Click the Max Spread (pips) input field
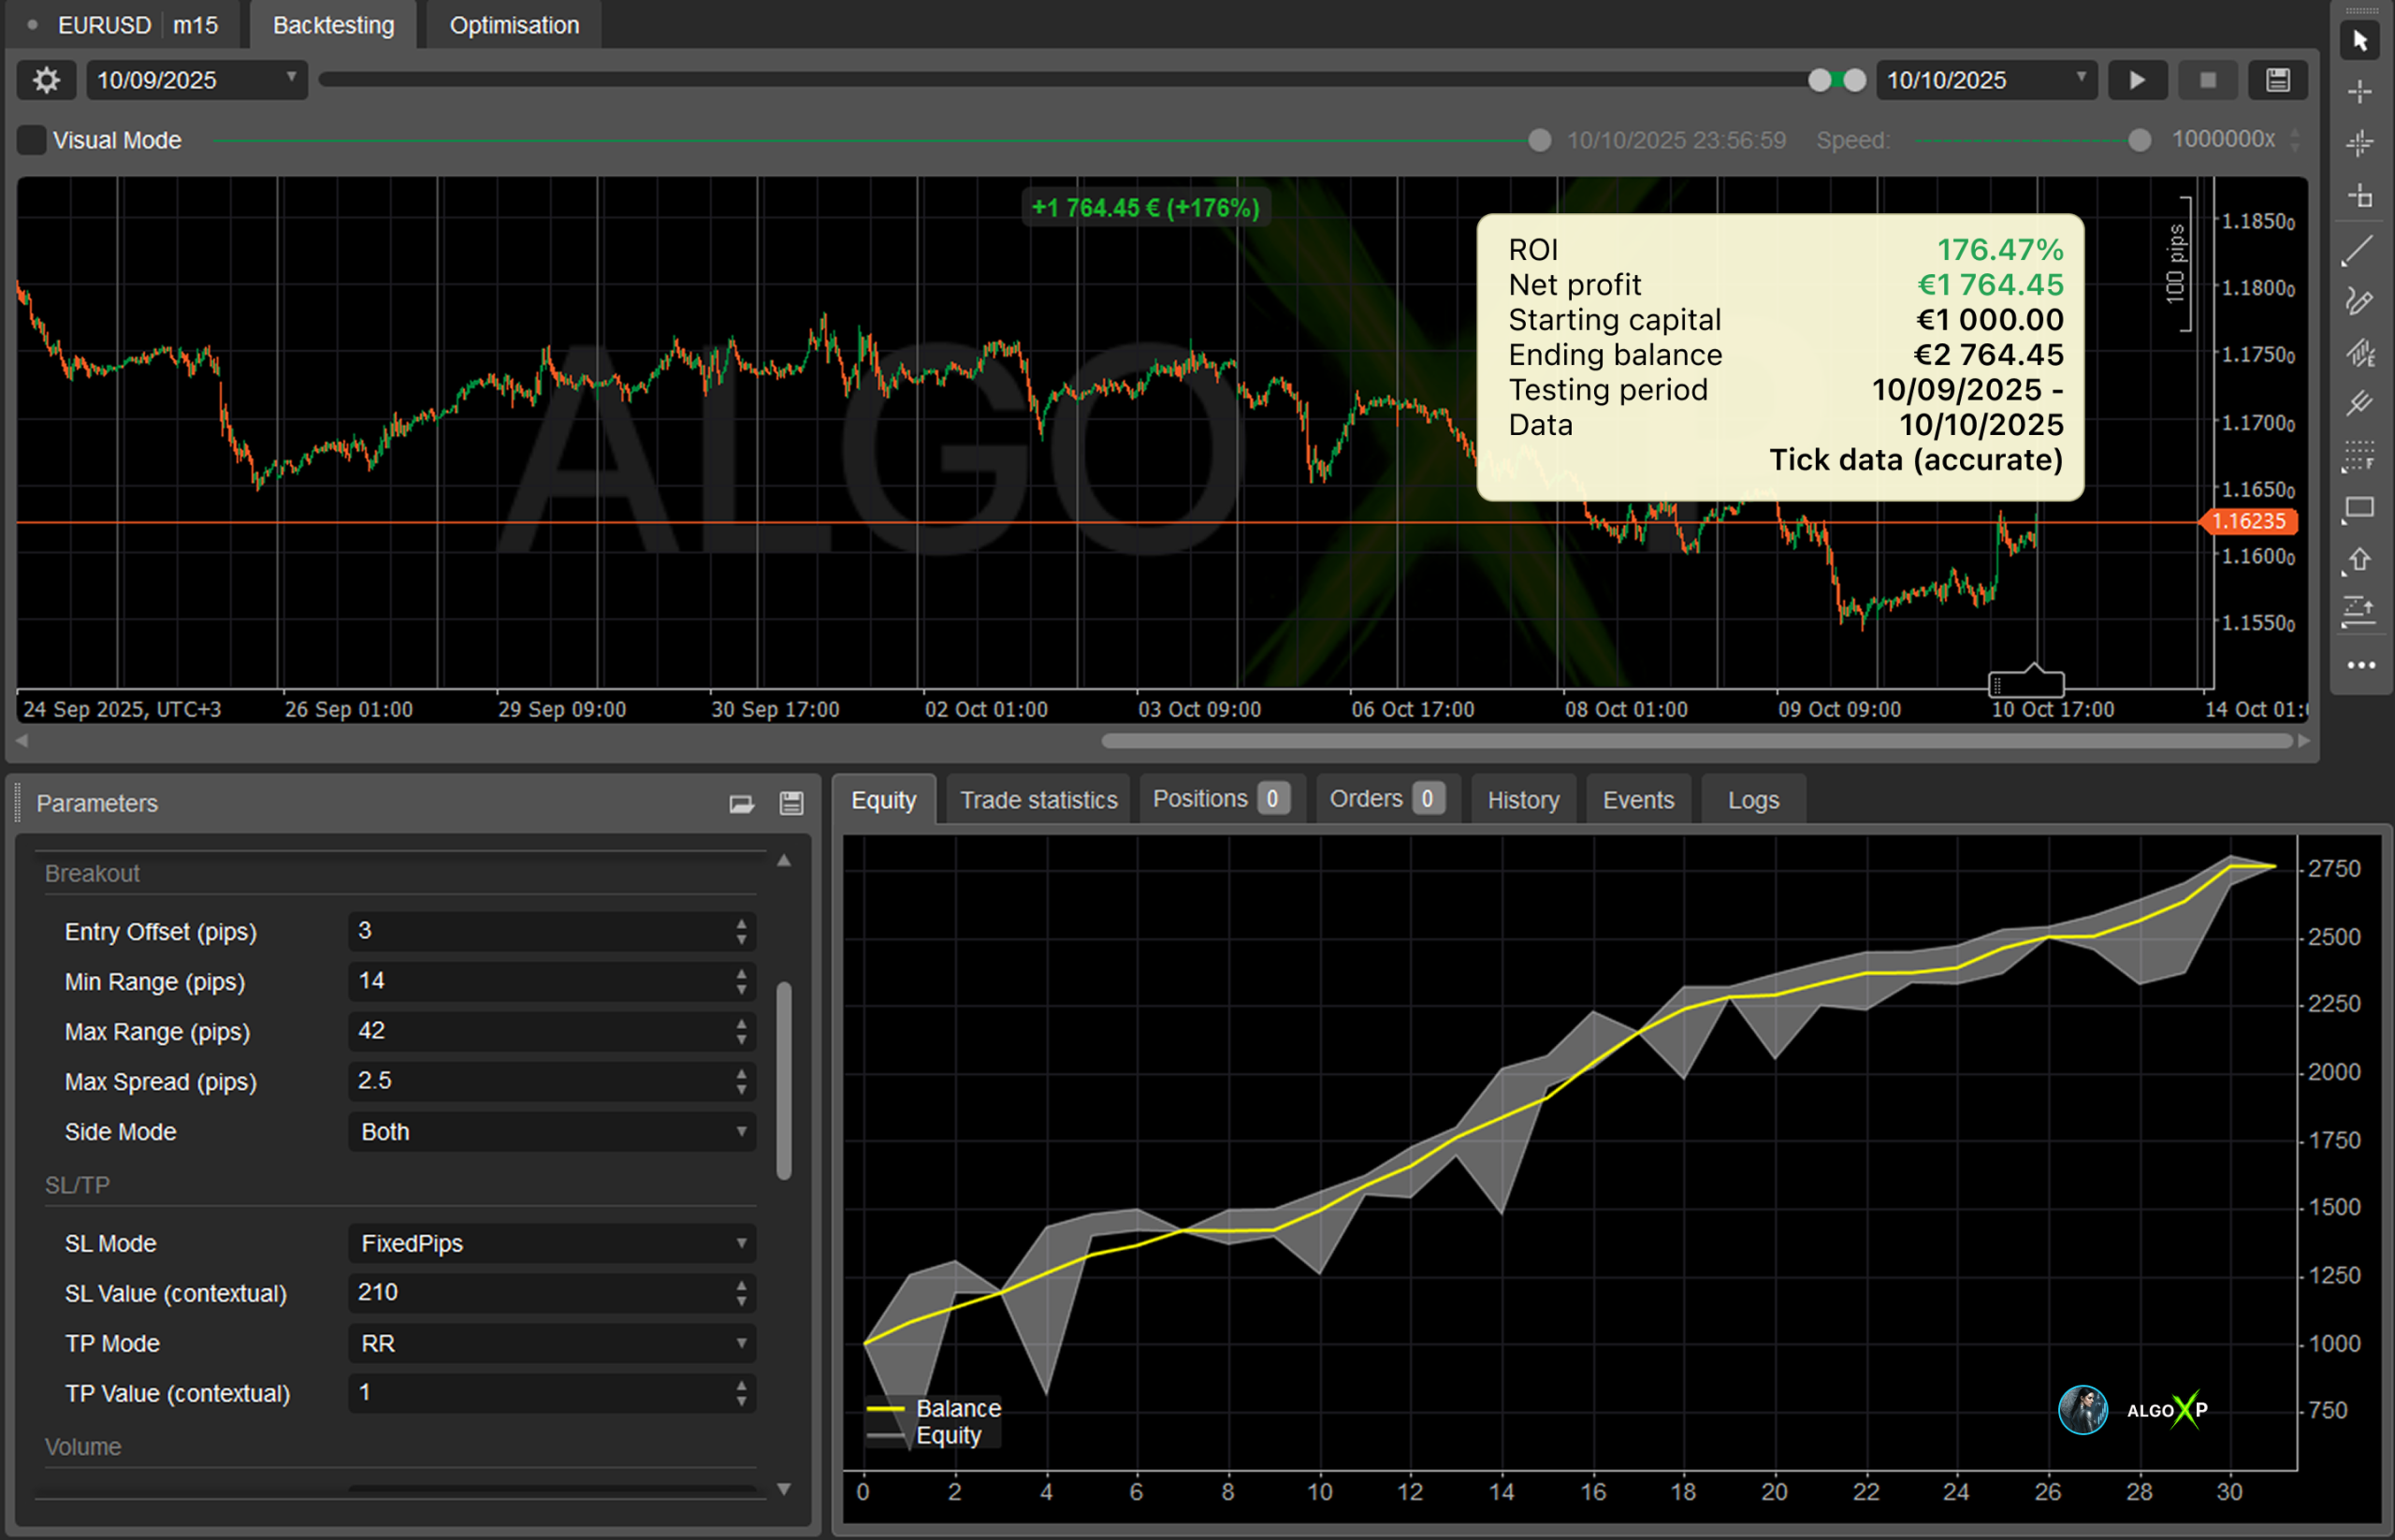The image size is (2395, 1540). coord(540,1081)
